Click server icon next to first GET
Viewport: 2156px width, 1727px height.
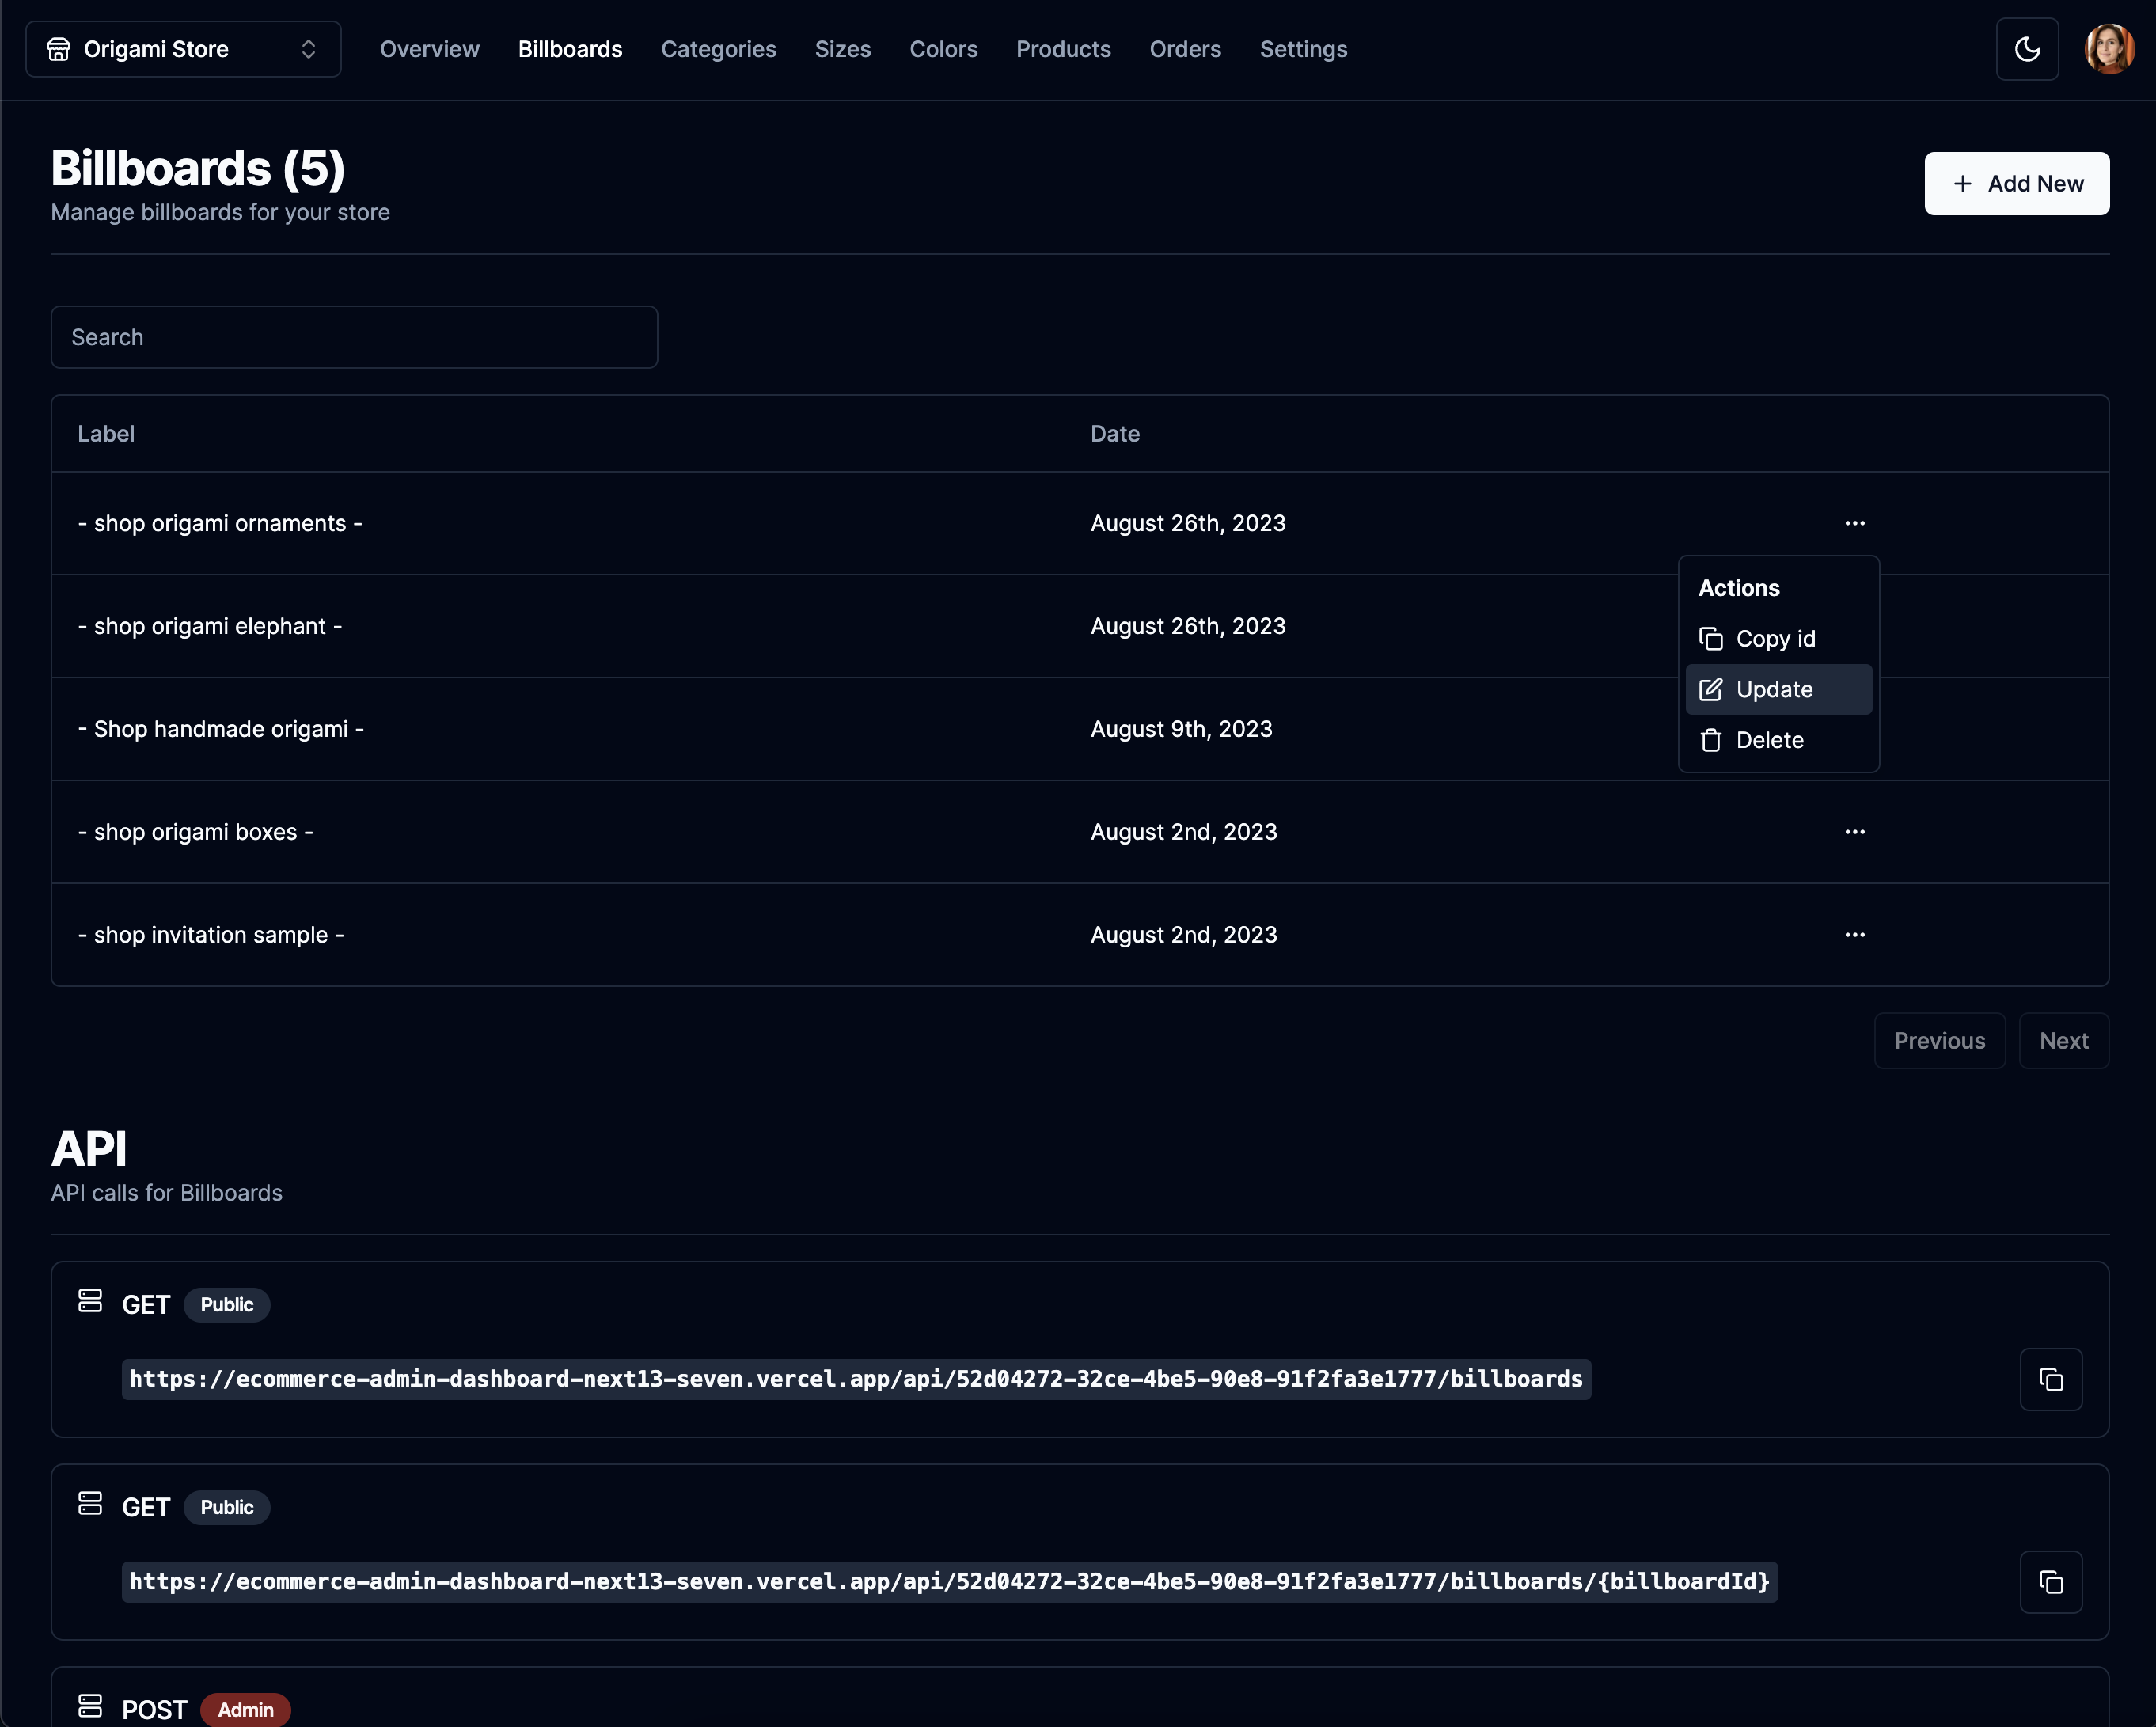pyautogui.click(x=90, y=1301)
